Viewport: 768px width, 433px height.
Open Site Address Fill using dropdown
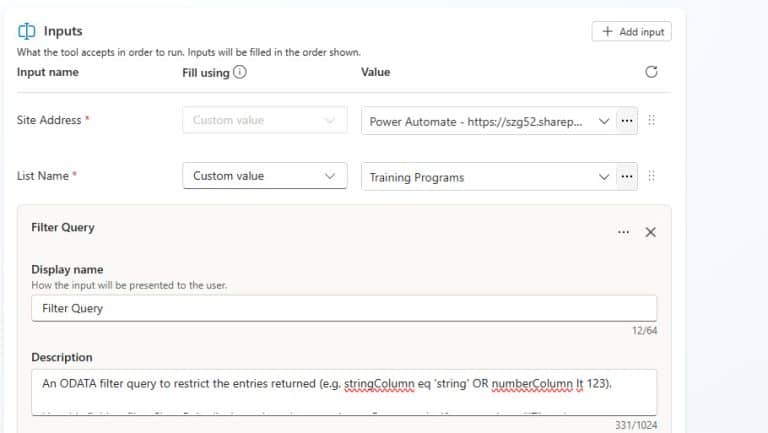(264, 120)
